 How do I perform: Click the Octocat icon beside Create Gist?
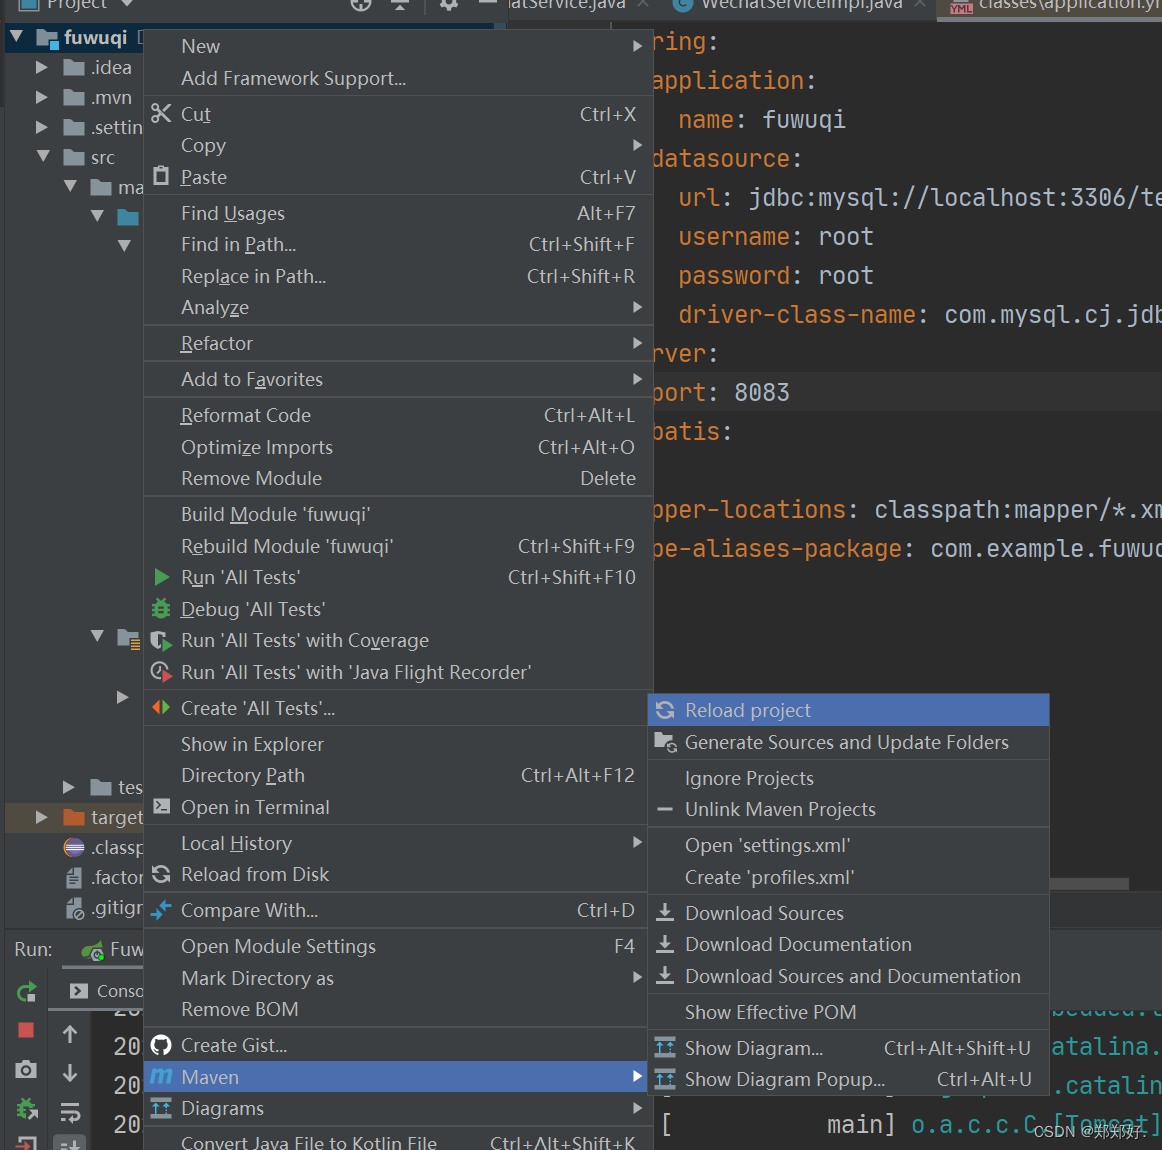click(161, 1045)
